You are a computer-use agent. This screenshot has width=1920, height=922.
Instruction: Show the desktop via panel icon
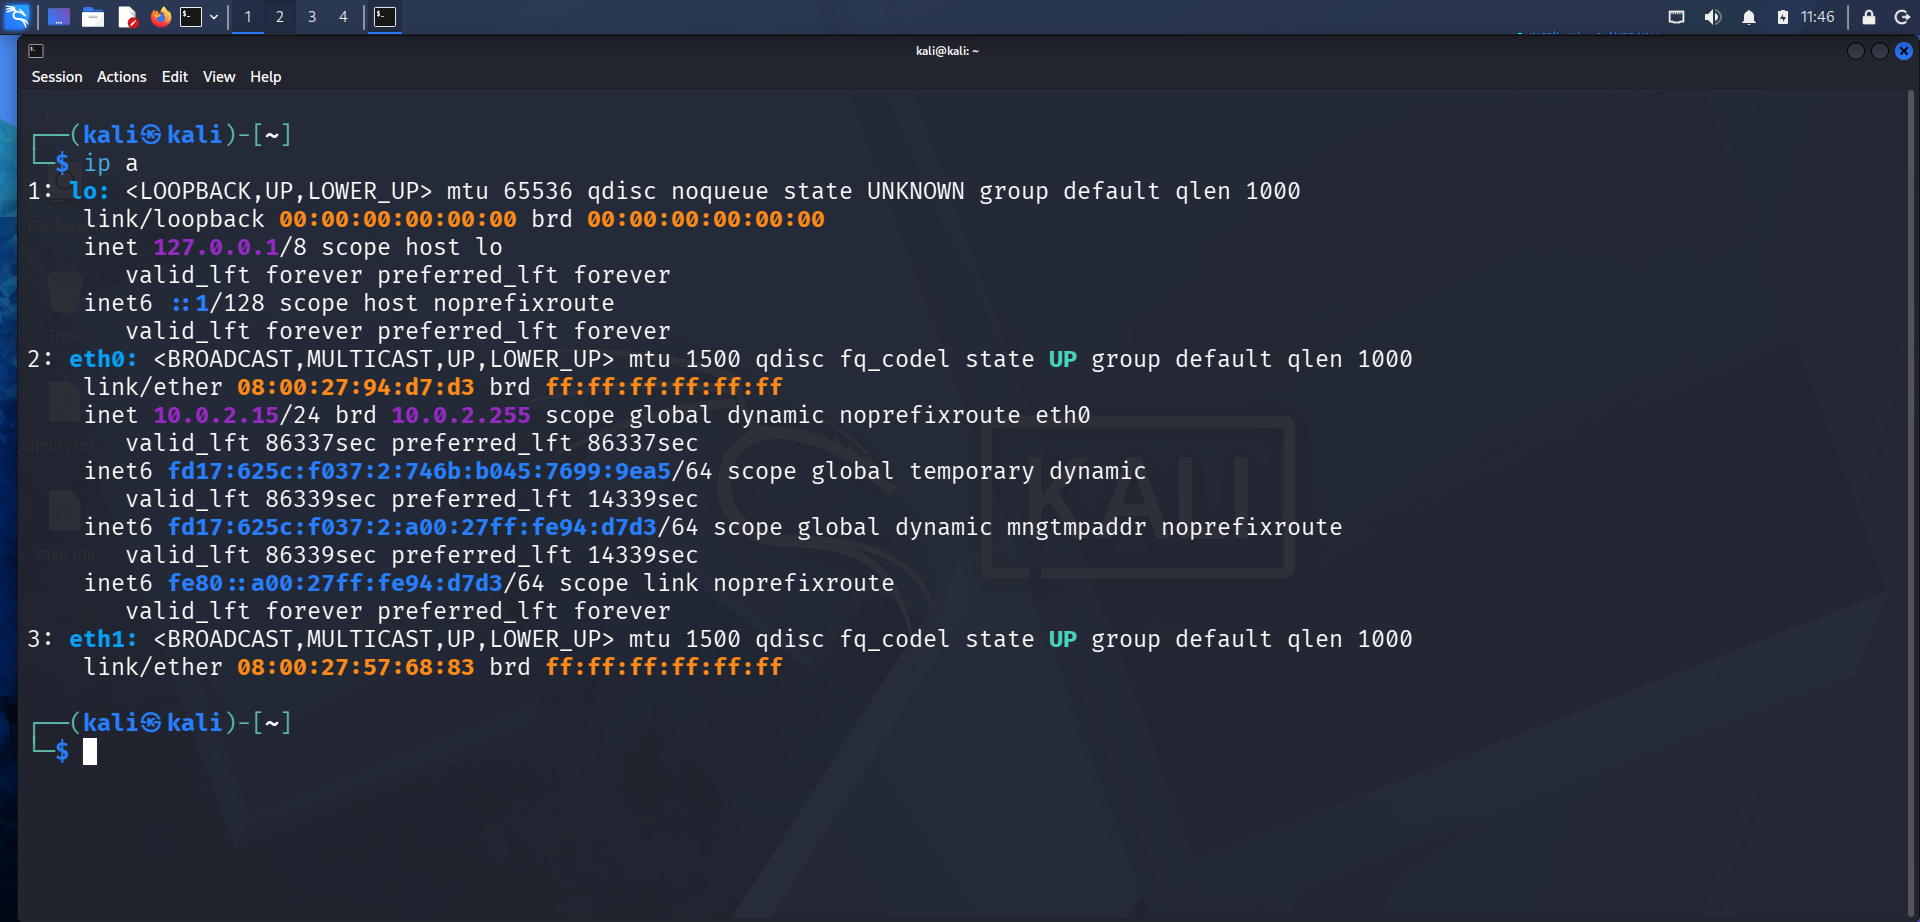pyautogui.click(x=59, y=17)
